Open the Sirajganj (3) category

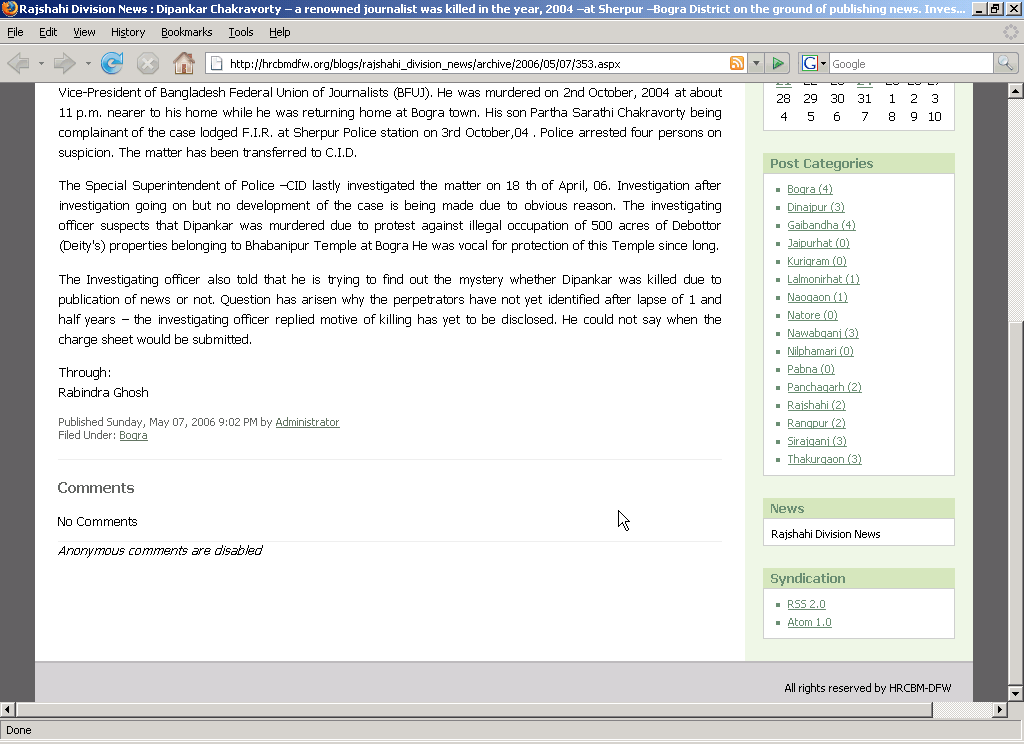(x=817, y=441)
